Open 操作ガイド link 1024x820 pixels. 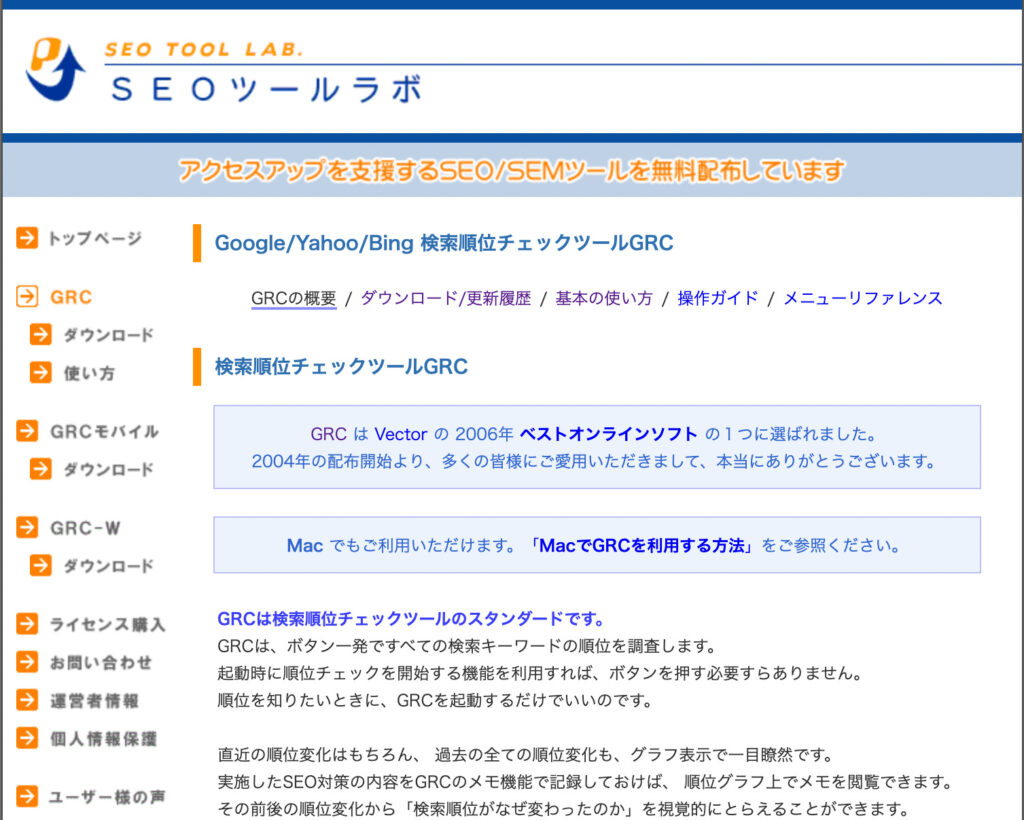coord(718,298)
